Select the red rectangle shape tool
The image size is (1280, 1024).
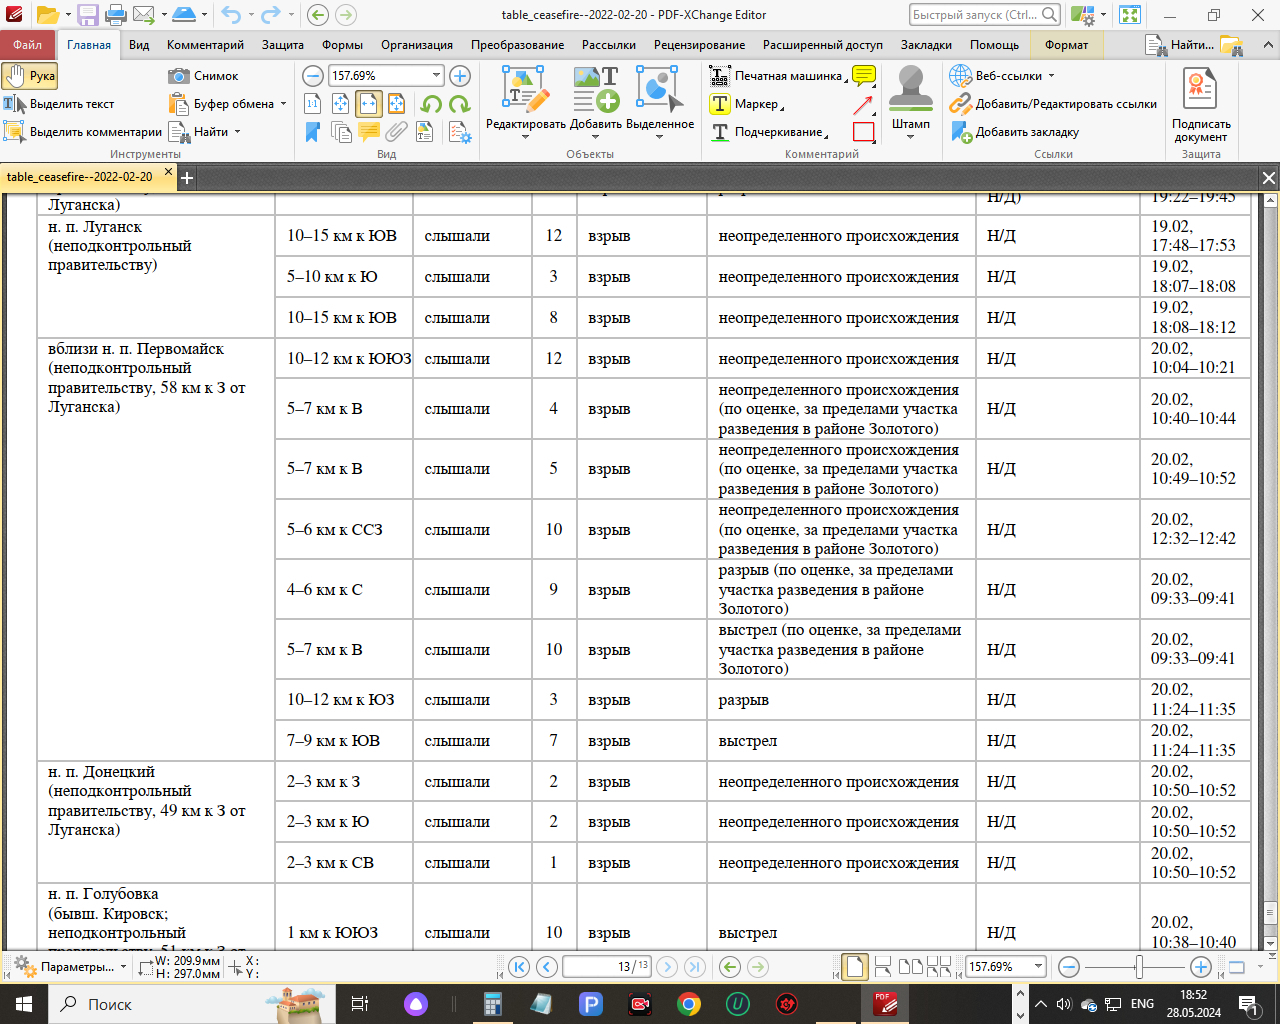click(x=864, y=132)
